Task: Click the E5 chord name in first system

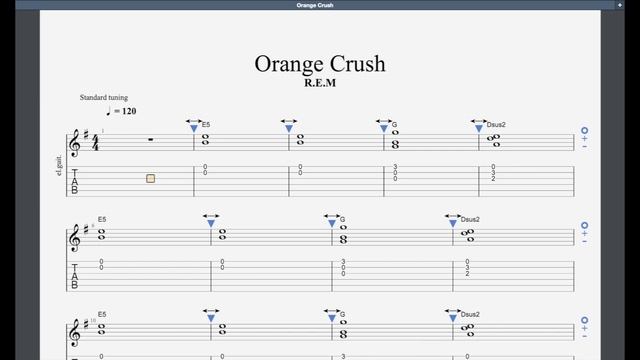Action: 206,125
